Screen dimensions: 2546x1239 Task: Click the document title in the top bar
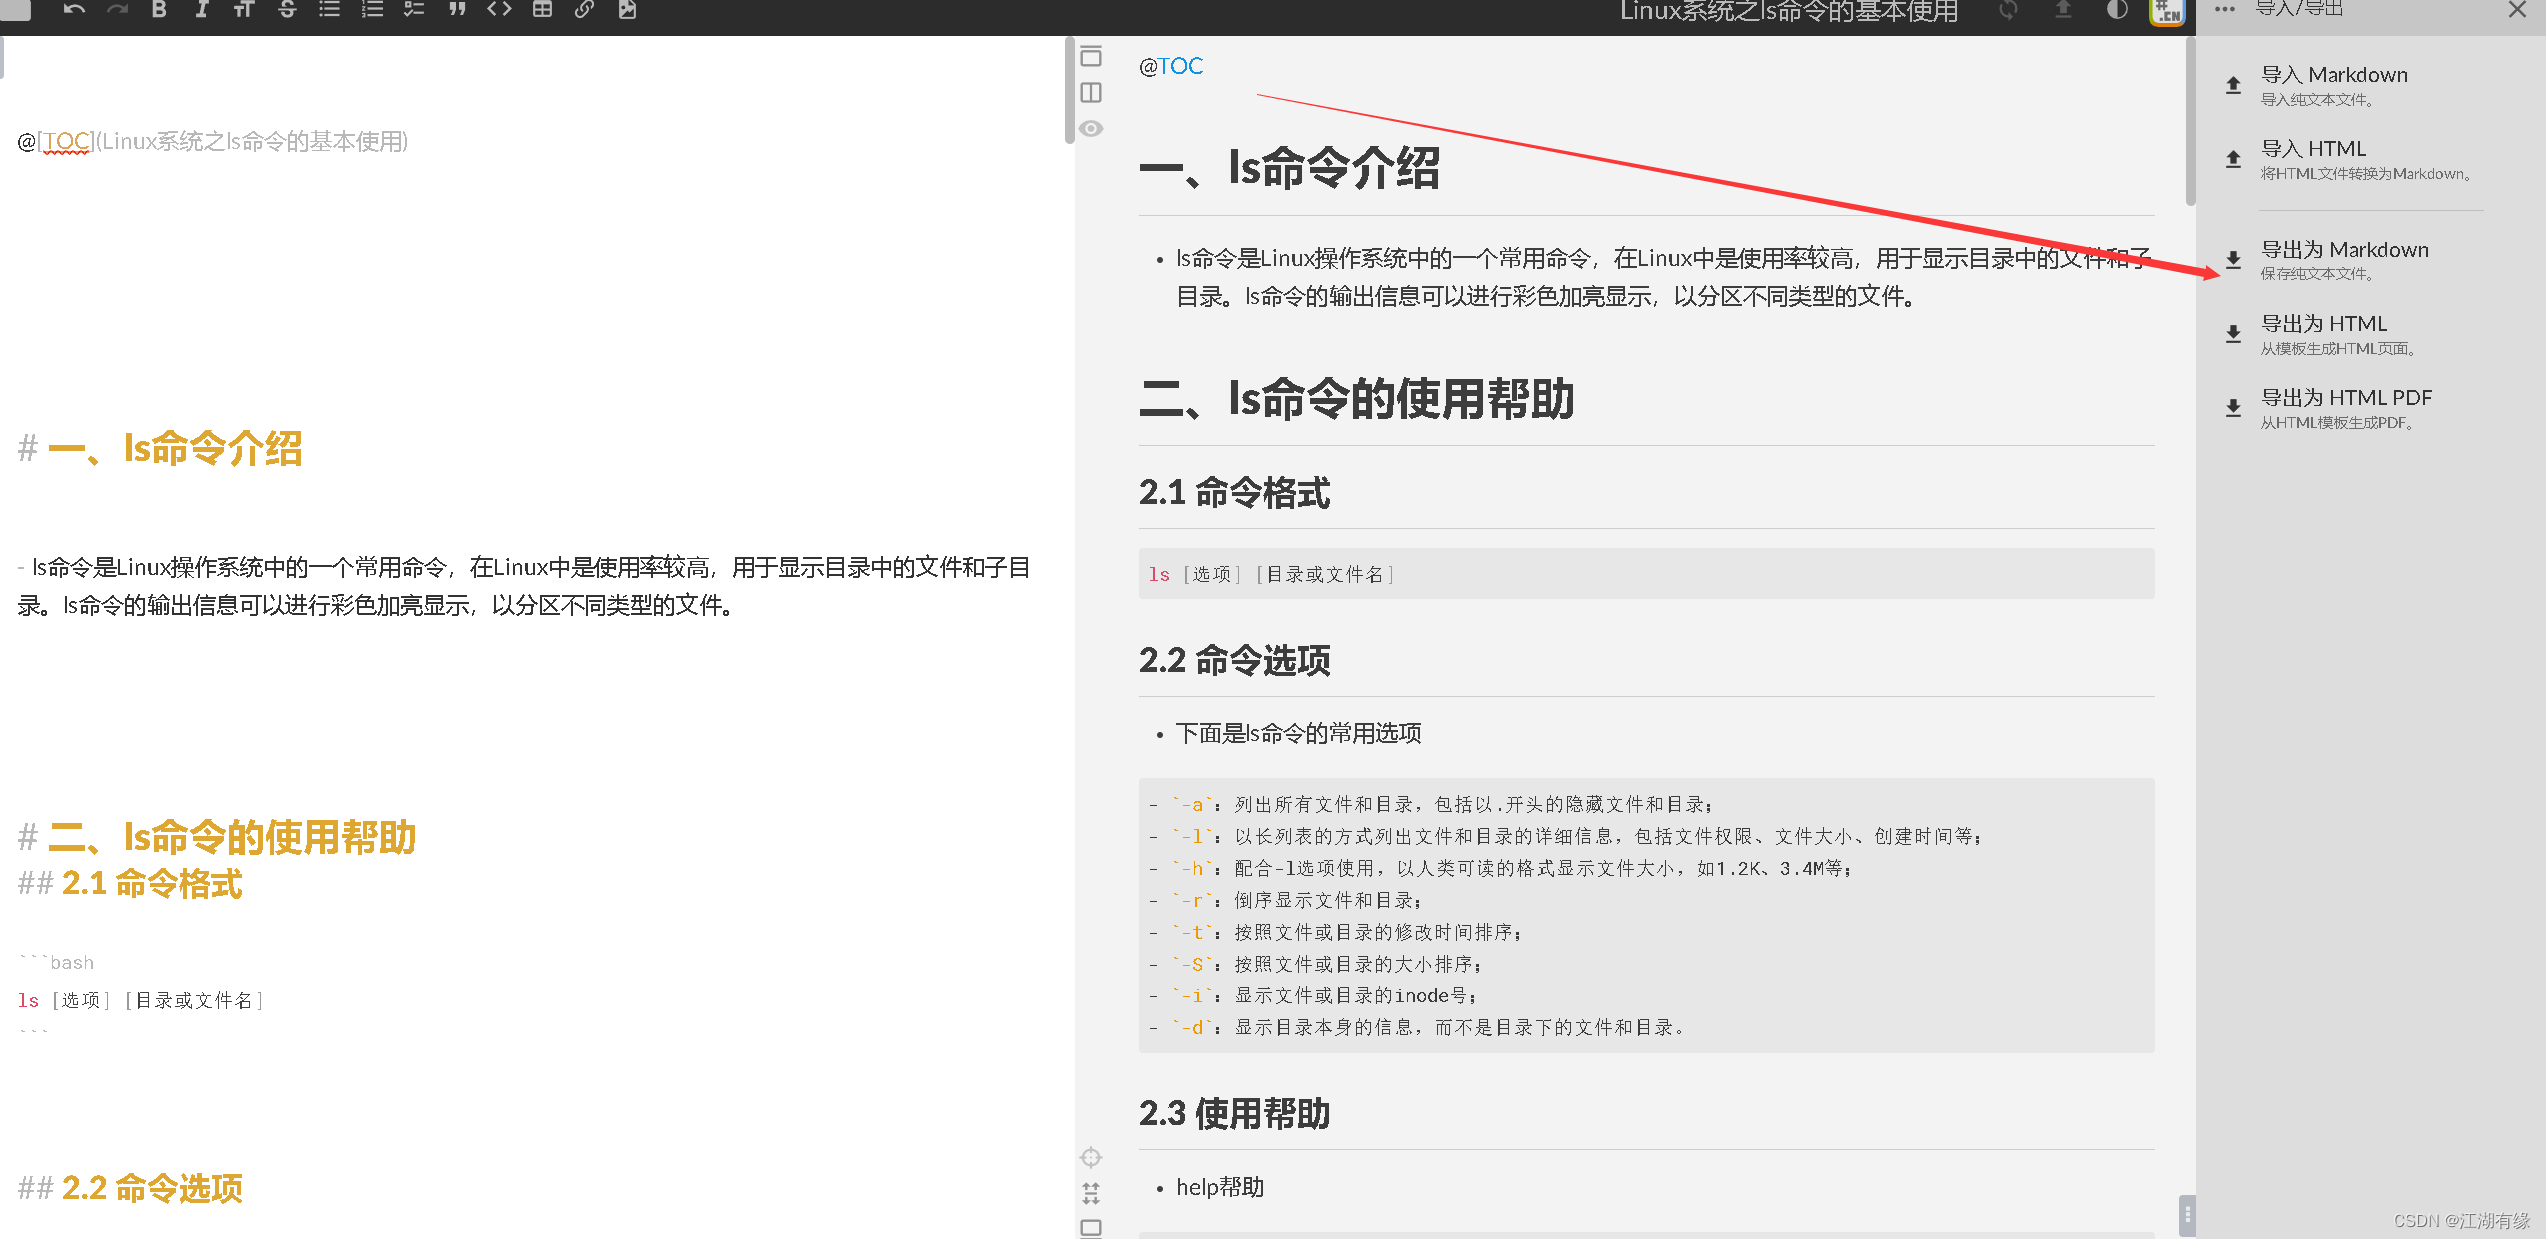[1789, 11]
